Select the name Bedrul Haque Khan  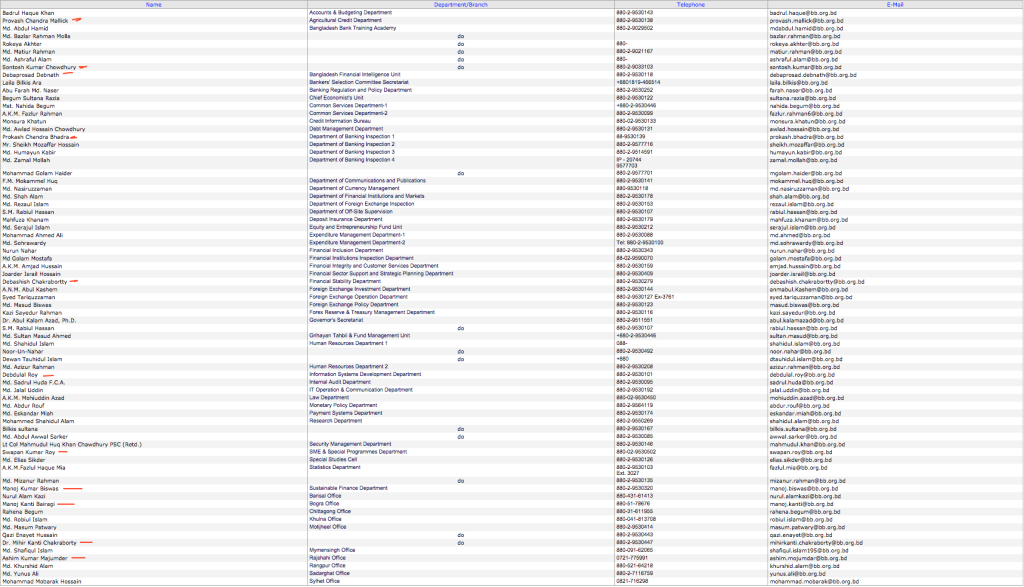point(29,12)
